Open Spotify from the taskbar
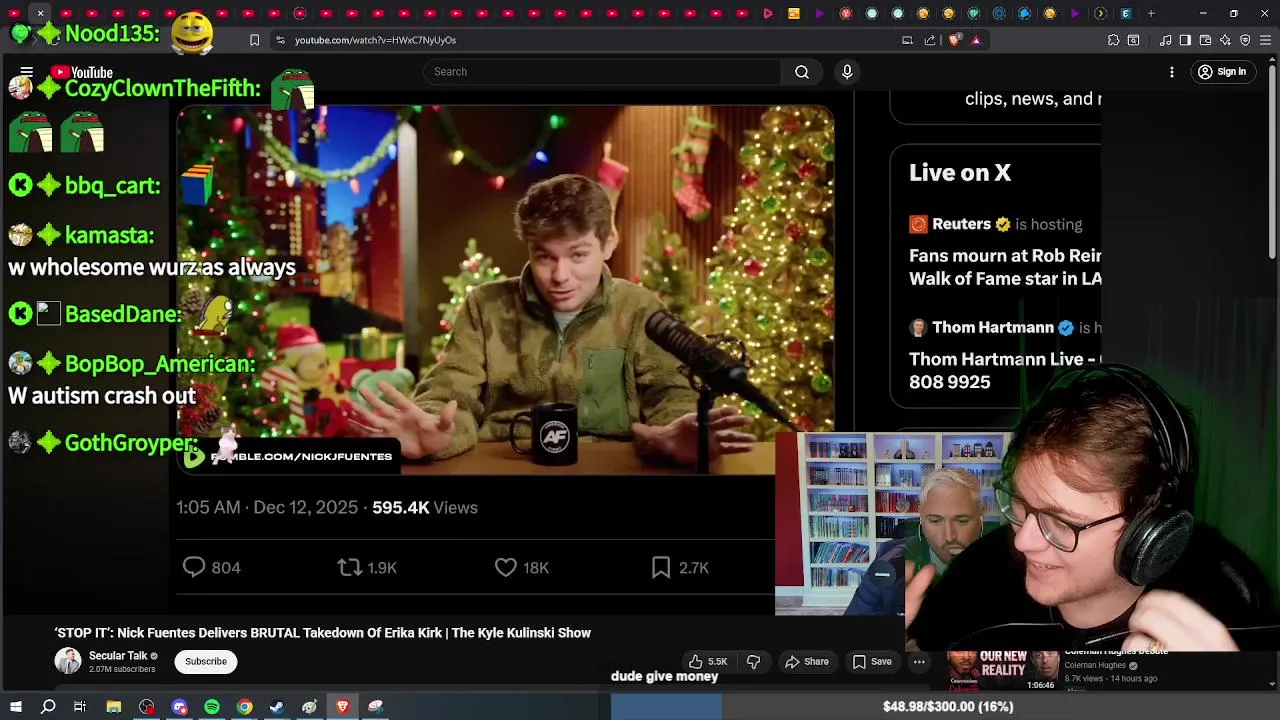 212,707
